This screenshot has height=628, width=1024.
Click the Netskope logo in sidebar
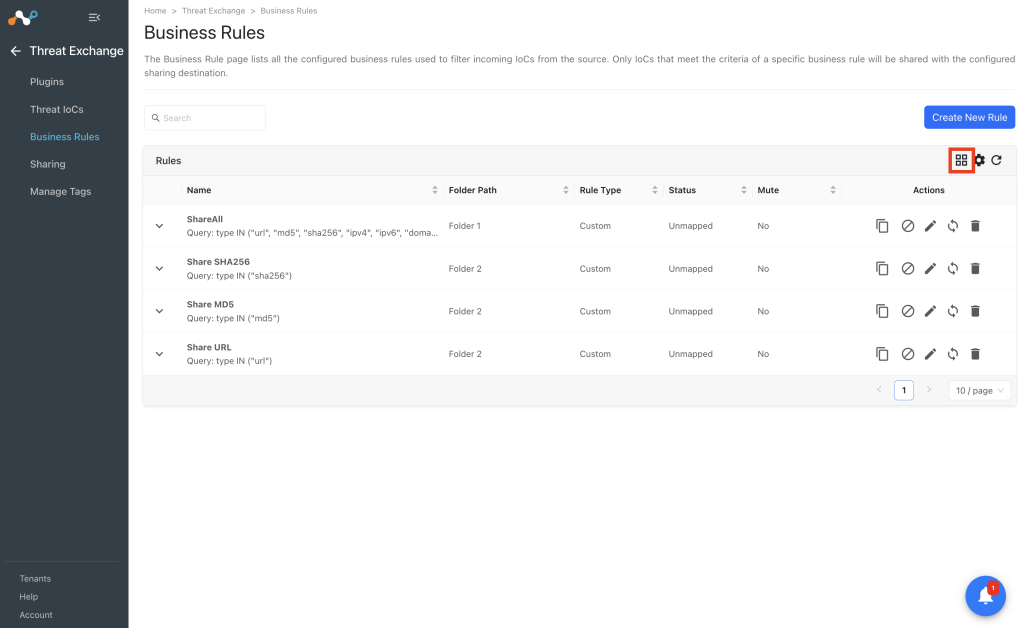(x=23, y=18)
